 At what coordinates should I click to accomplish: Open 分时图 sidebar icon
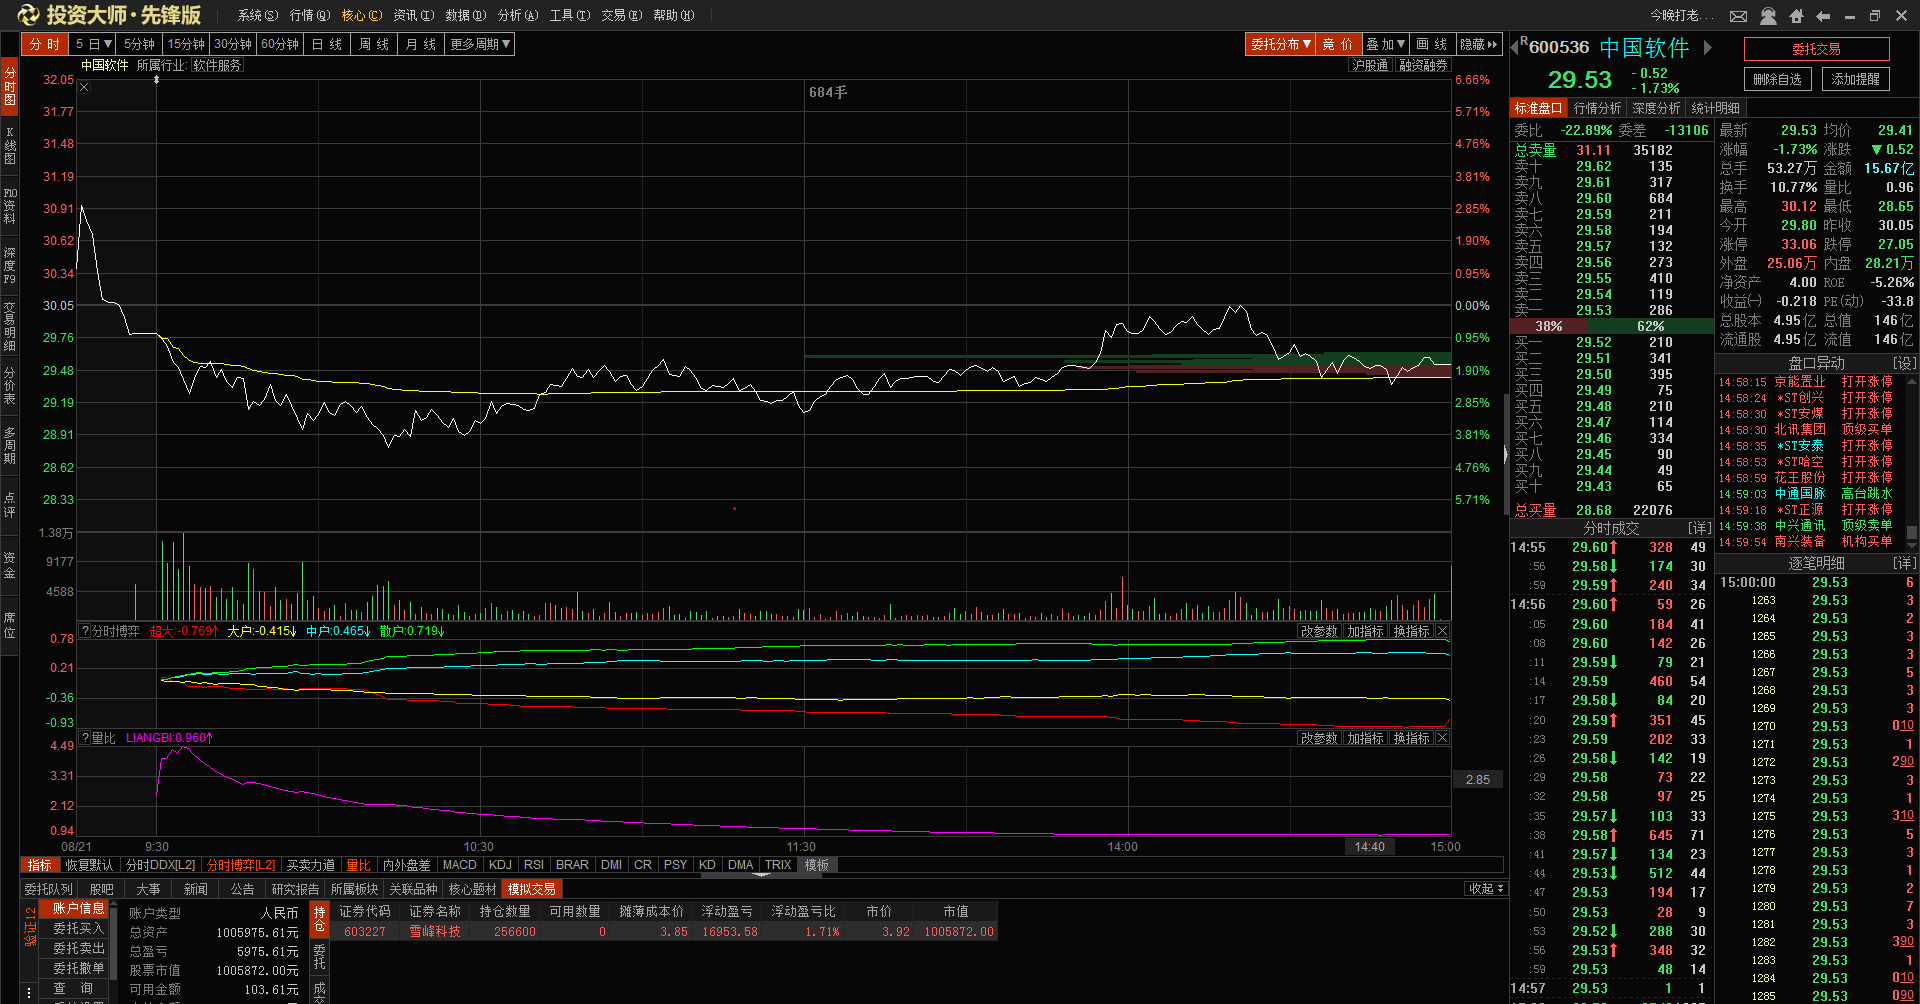[9, 85]
